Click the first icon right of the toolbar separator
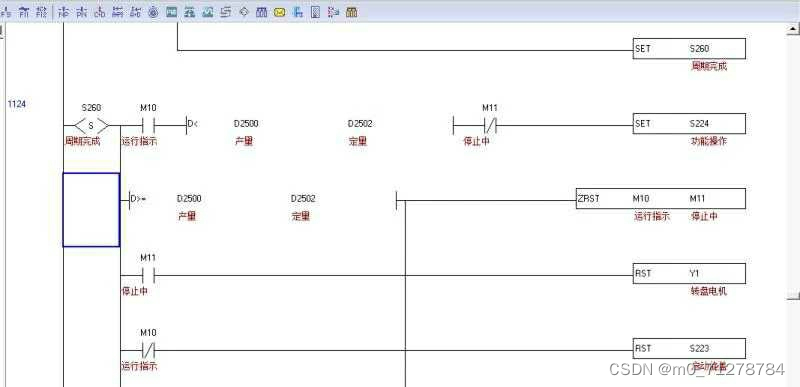Screen dimensions: 800x387 click(64, 12)
